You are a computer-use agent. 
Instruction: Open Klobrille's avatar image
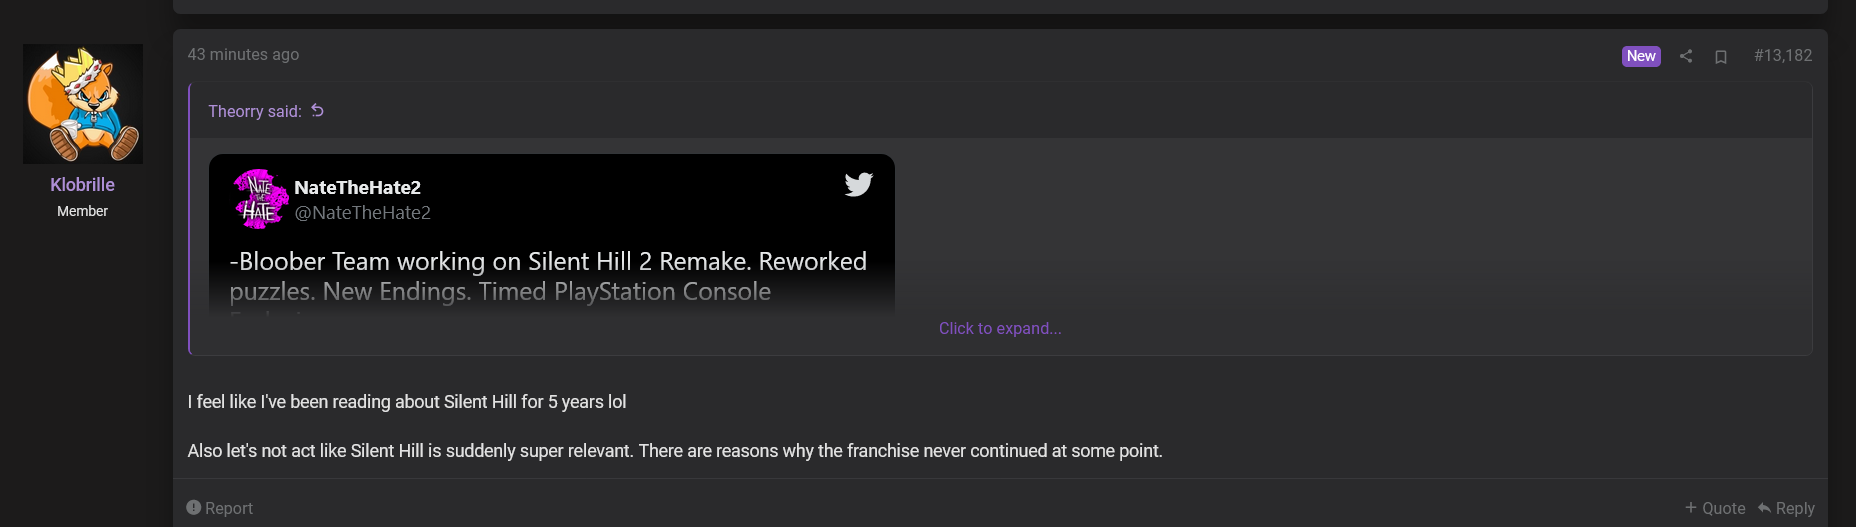pyautogui.click(x=83, y=104)
